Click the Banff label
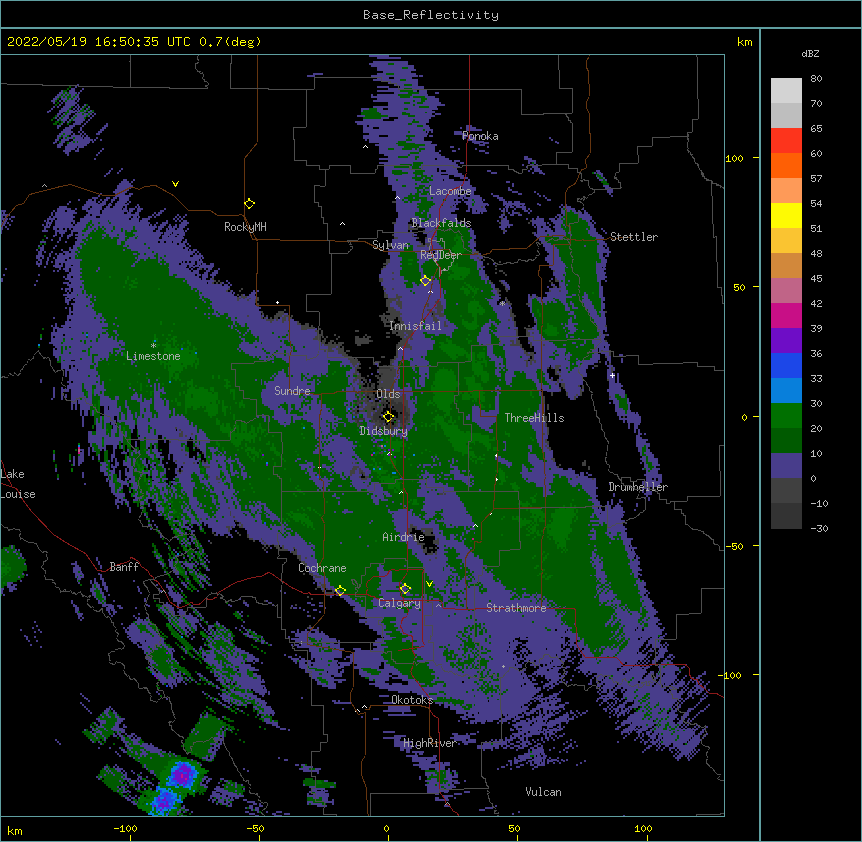The height and width of the screenshot is (842, 862). 124,567
